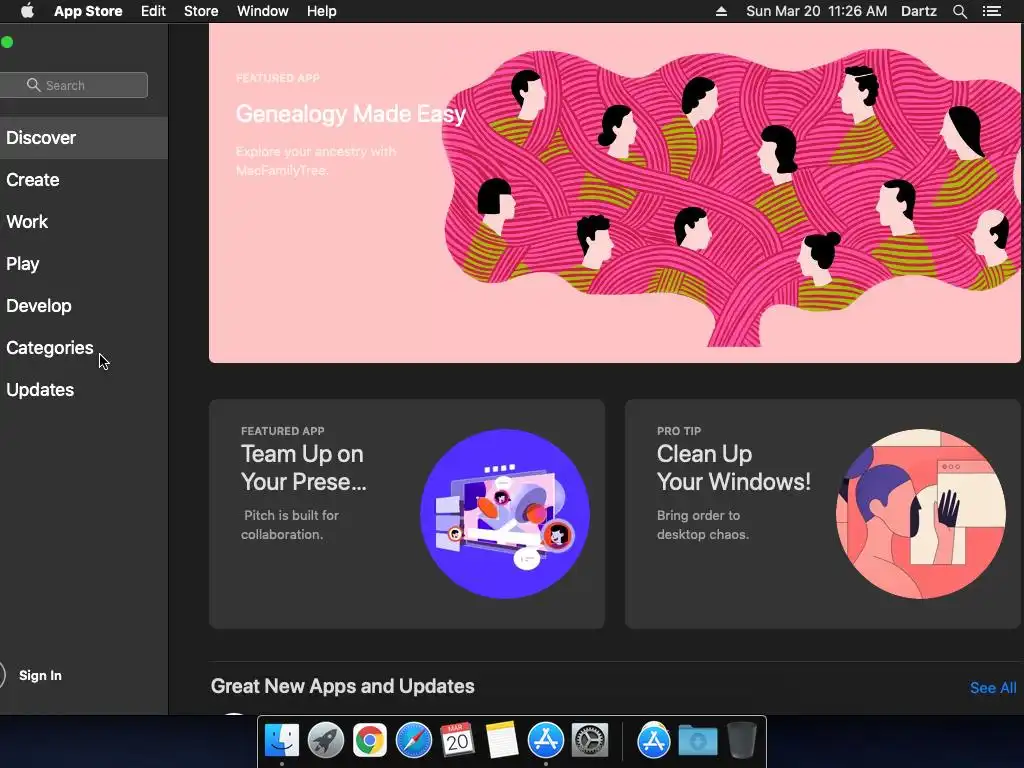
Task: Open the Help menu
Action: coord(321,11)
